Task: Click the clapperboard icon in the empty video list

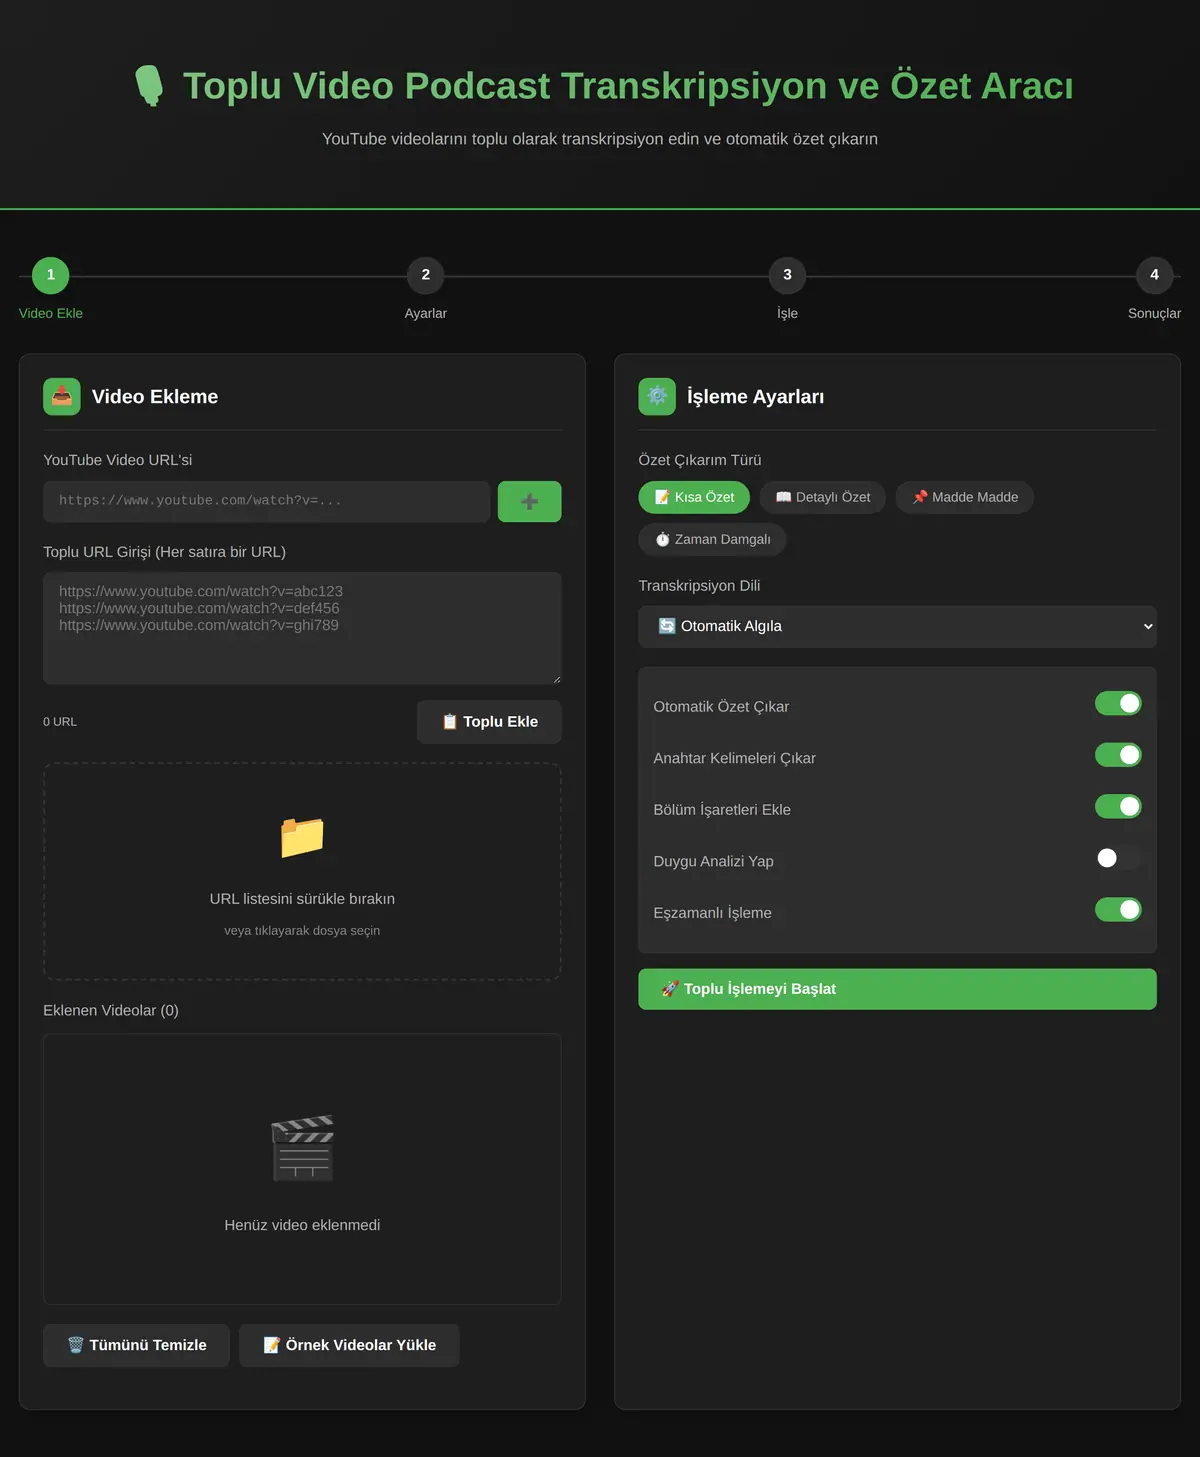Action: [302, 1148]
